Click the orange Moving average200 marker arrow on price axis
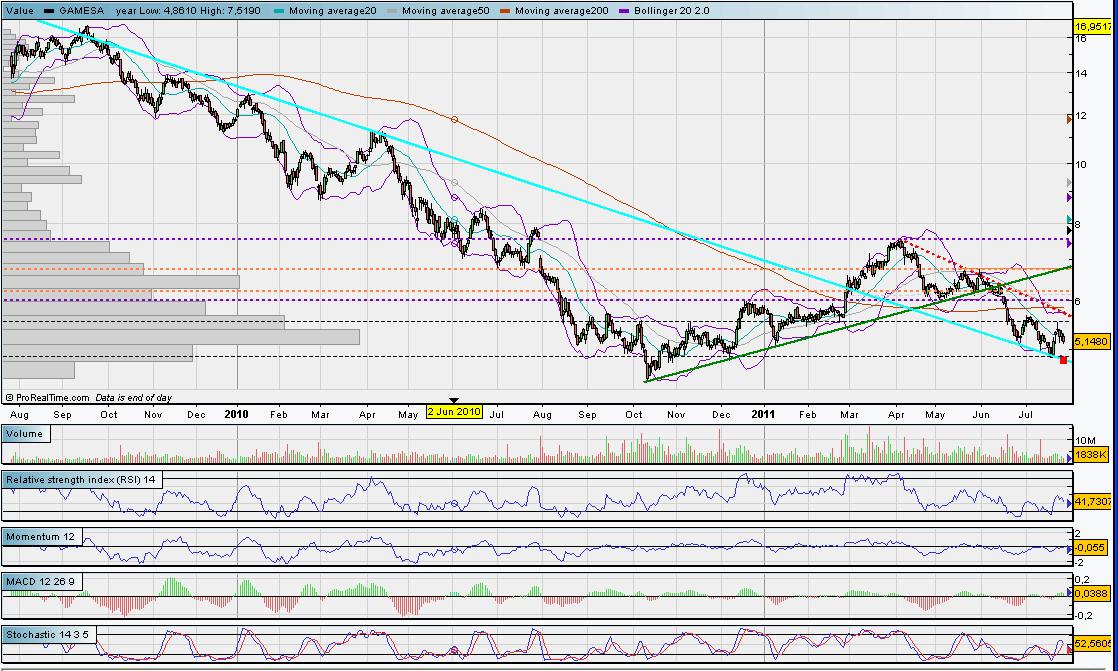This screenshot has width=1118, height=671. tap(1069, 120)
